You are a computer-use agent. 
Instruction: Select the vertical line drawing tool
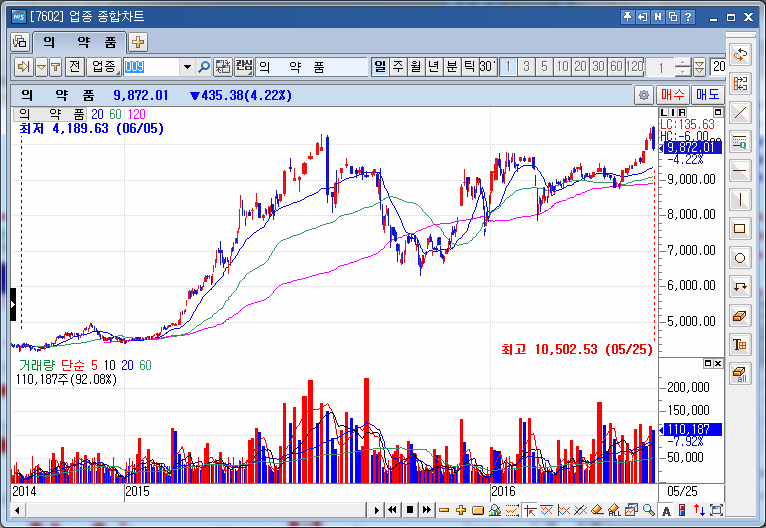click(x=741, y=198)
